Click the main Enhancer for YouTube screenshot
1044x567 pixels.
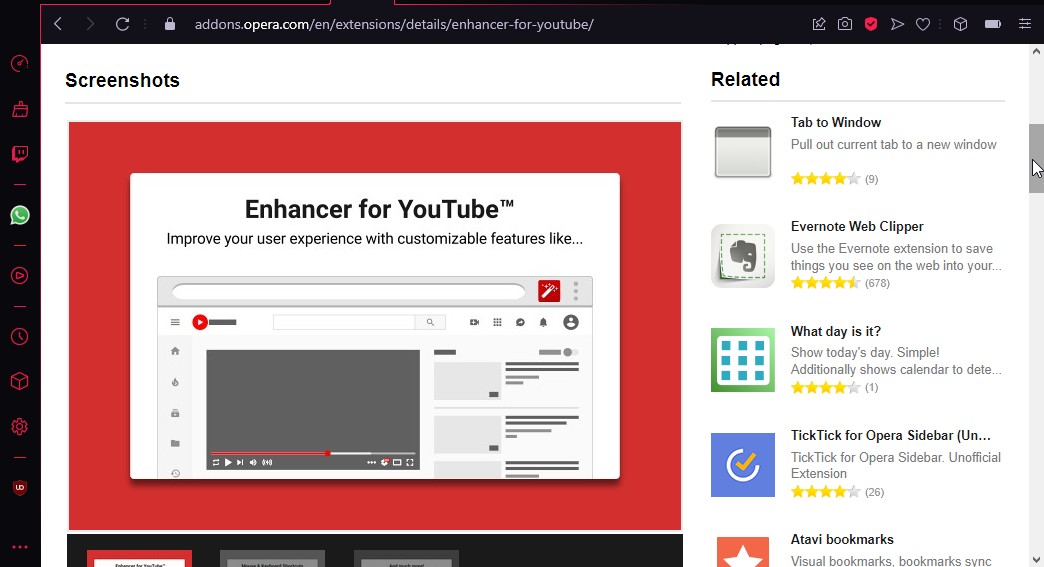pyautogui.click(x=375, y=326)
